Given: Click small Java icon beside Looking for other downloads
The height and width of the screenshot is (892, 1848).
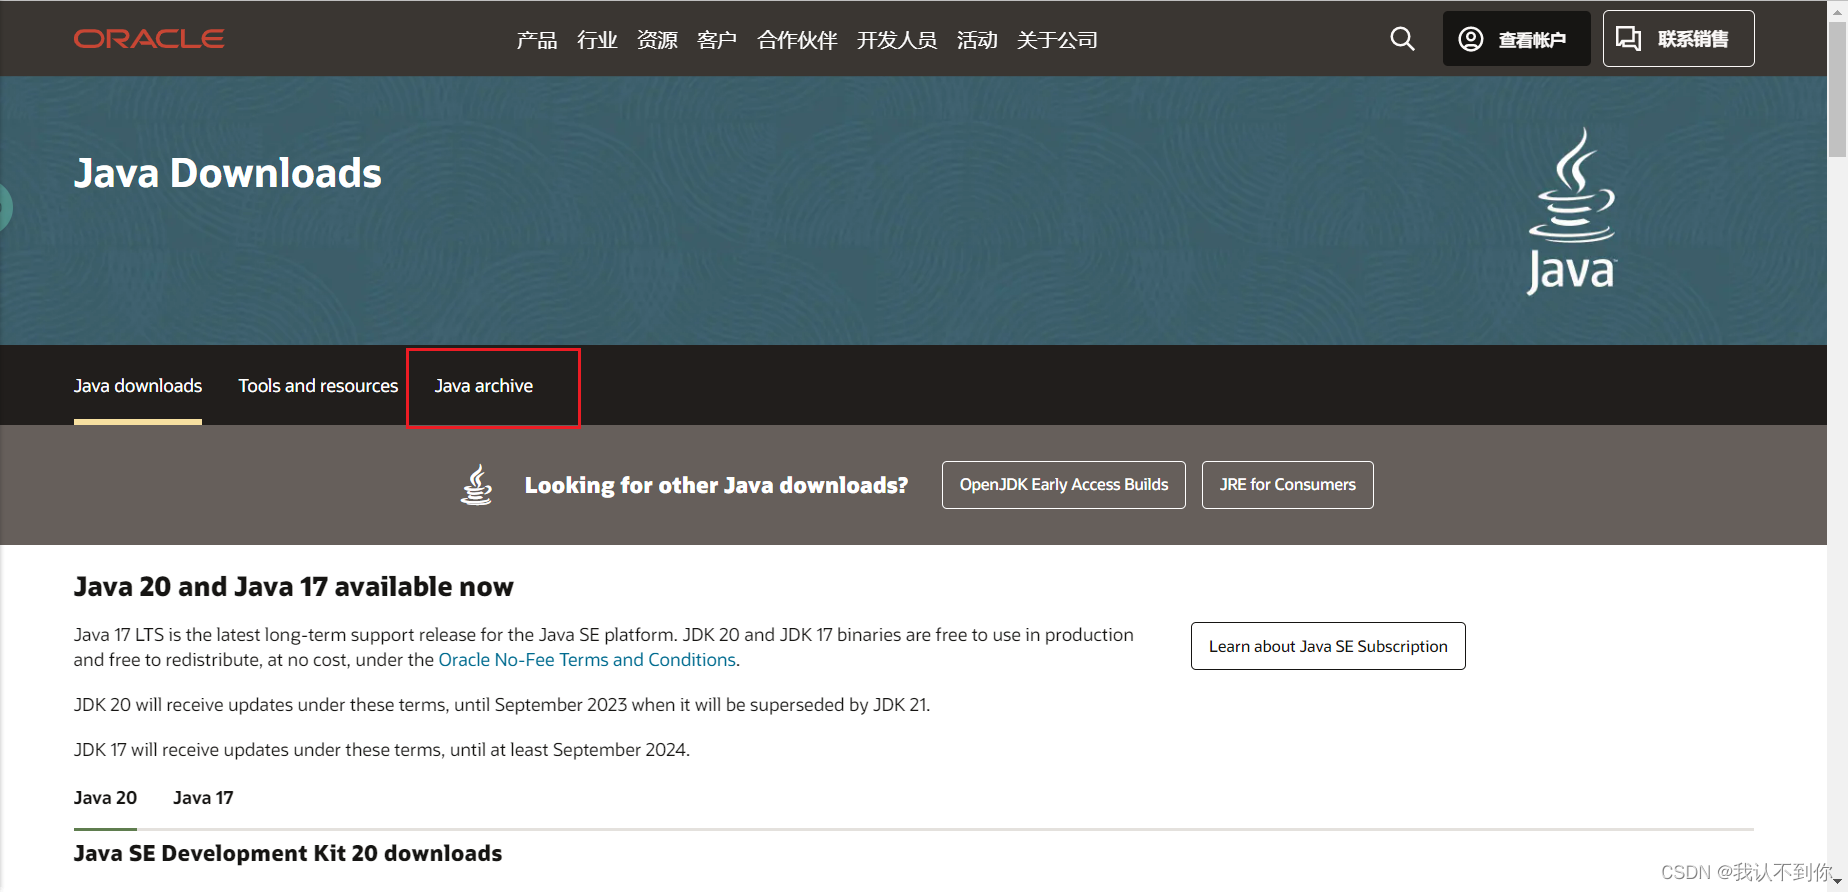Looking at the screenshot, I should [x=477, y=485].
